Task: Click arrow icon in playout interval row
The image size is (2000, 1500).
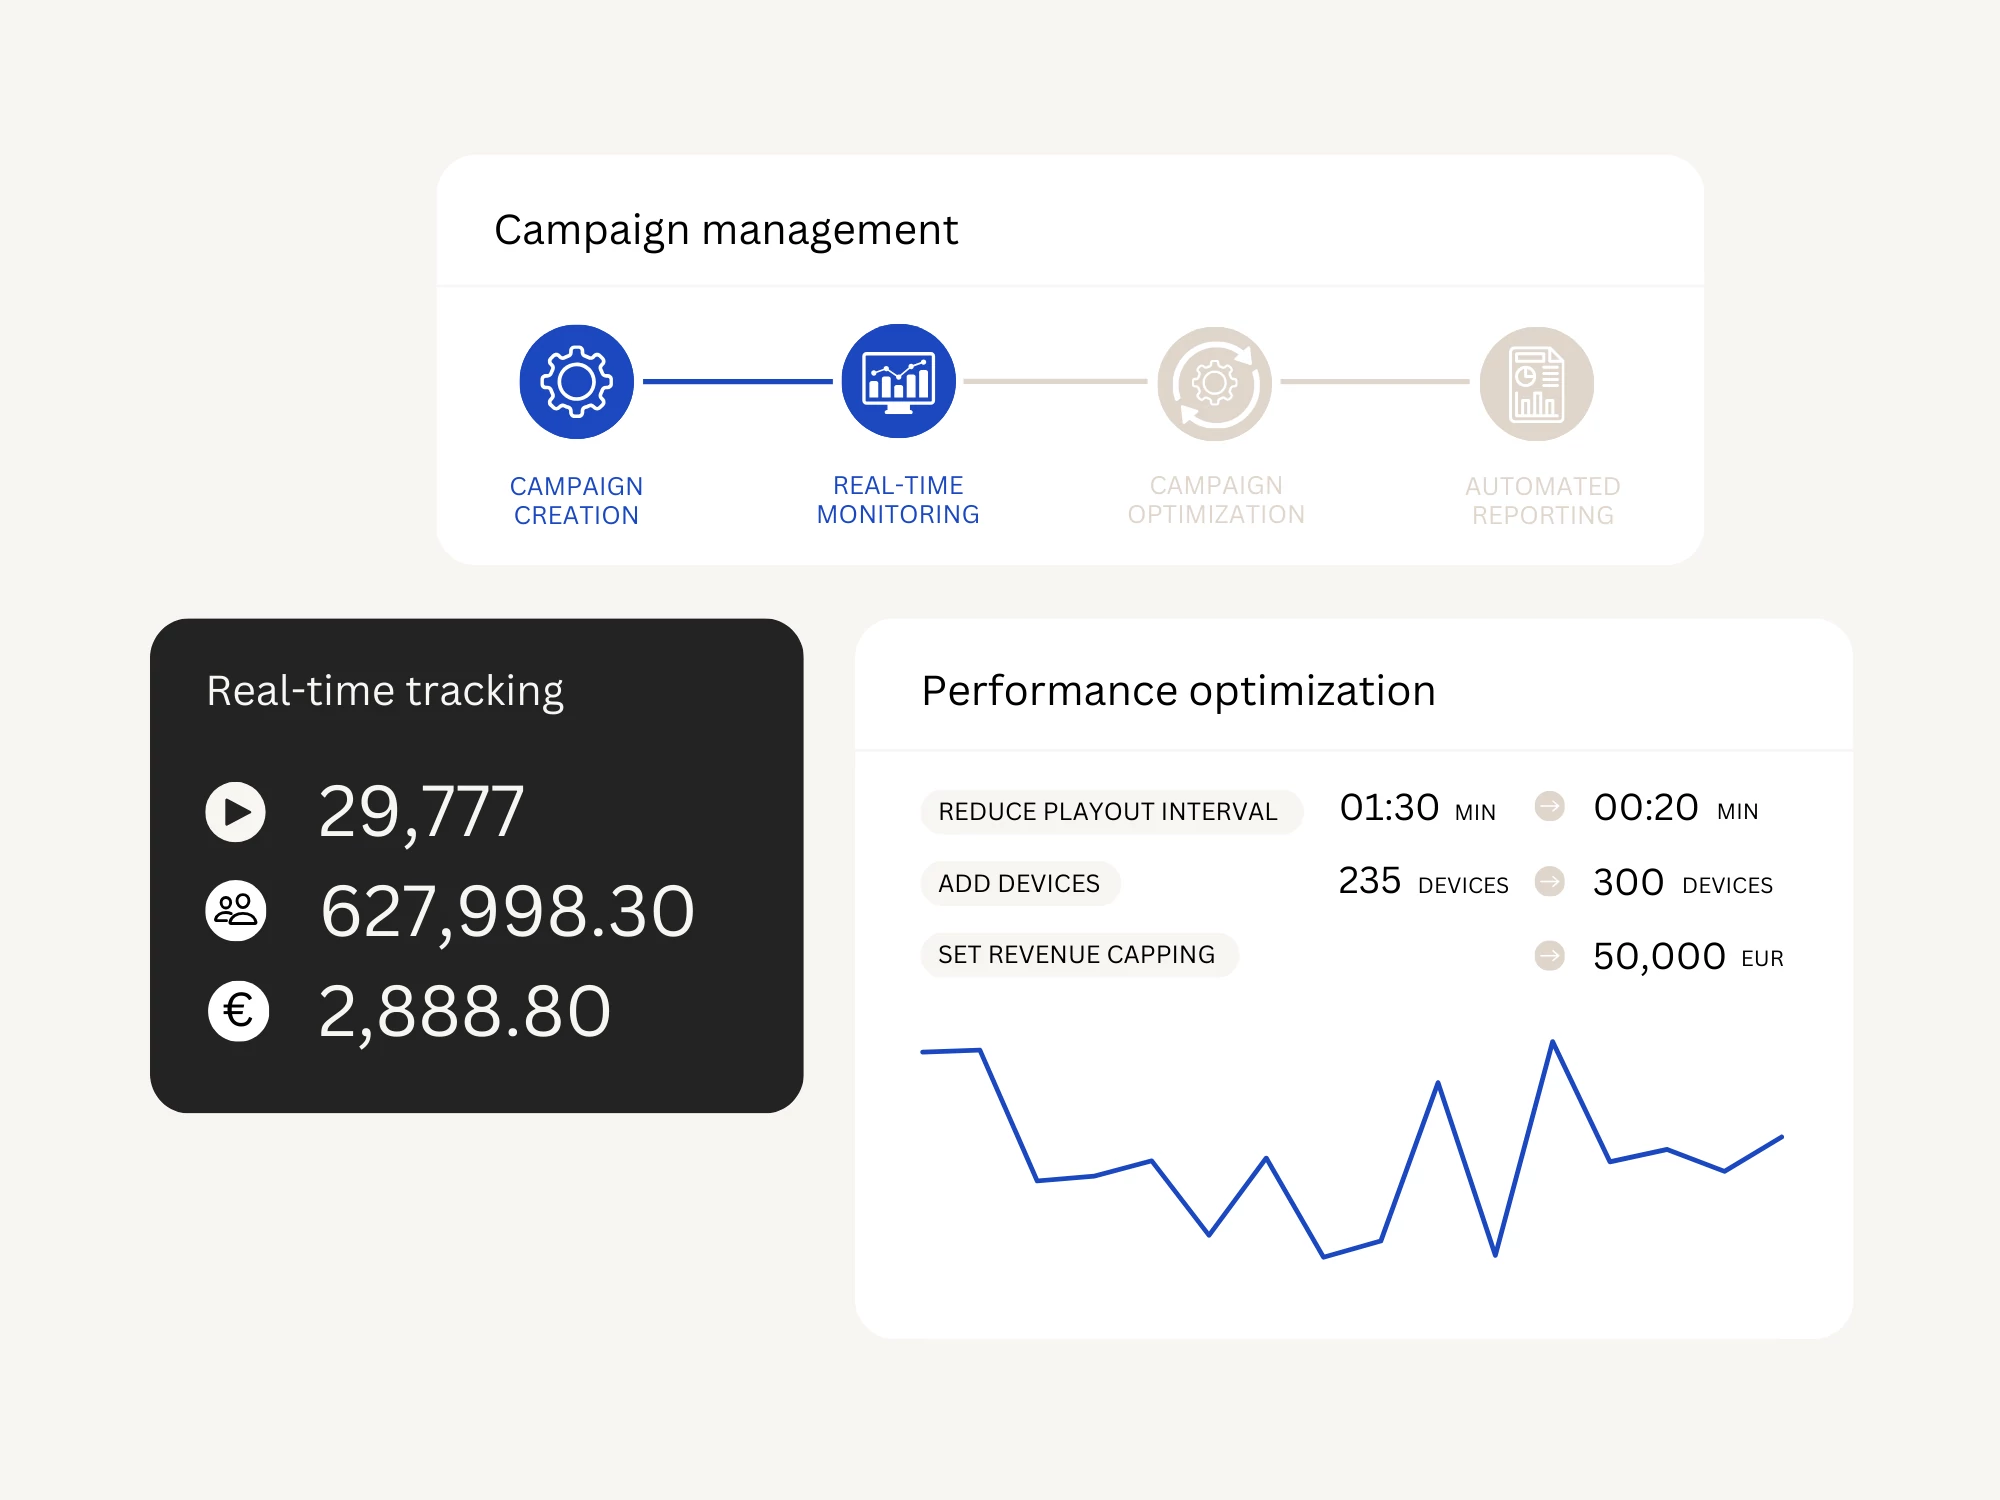Action: [1549, 806]
